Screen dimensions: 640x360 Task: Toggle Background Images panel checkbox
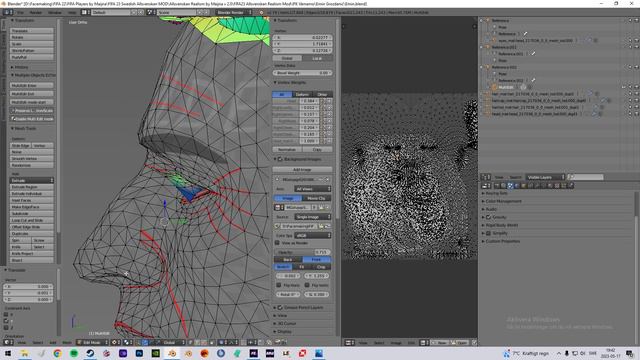(x=280, y=159)
